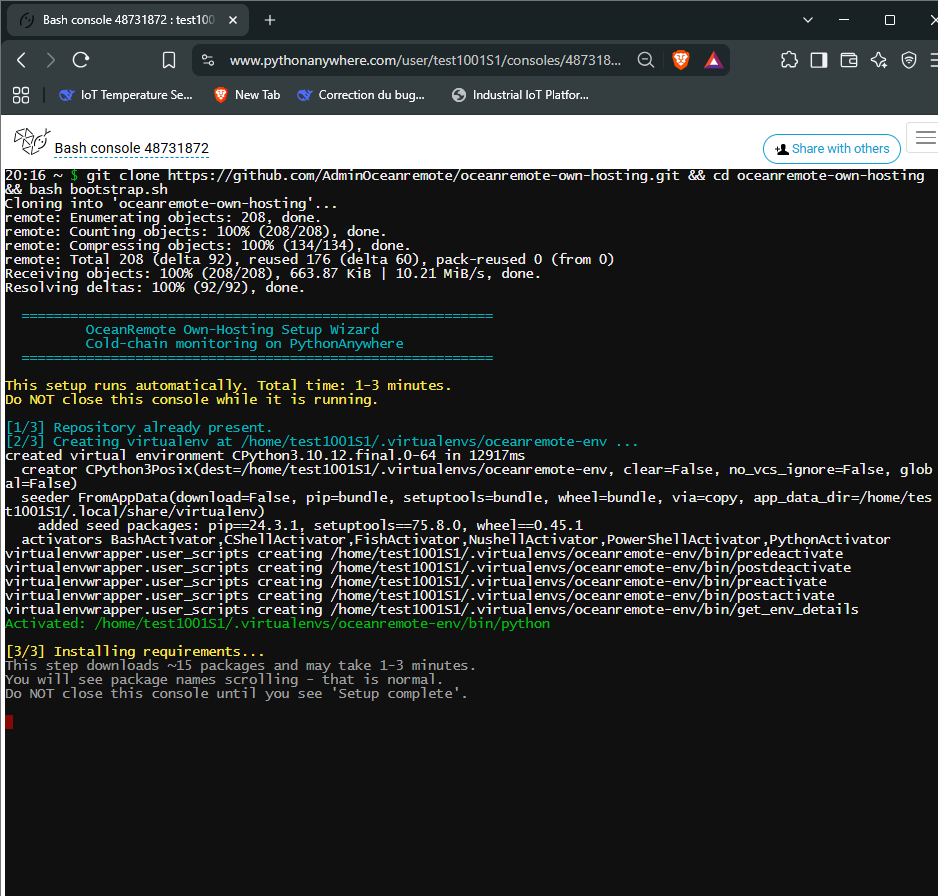Click the Brave Shields lion icon

(680, 60)
